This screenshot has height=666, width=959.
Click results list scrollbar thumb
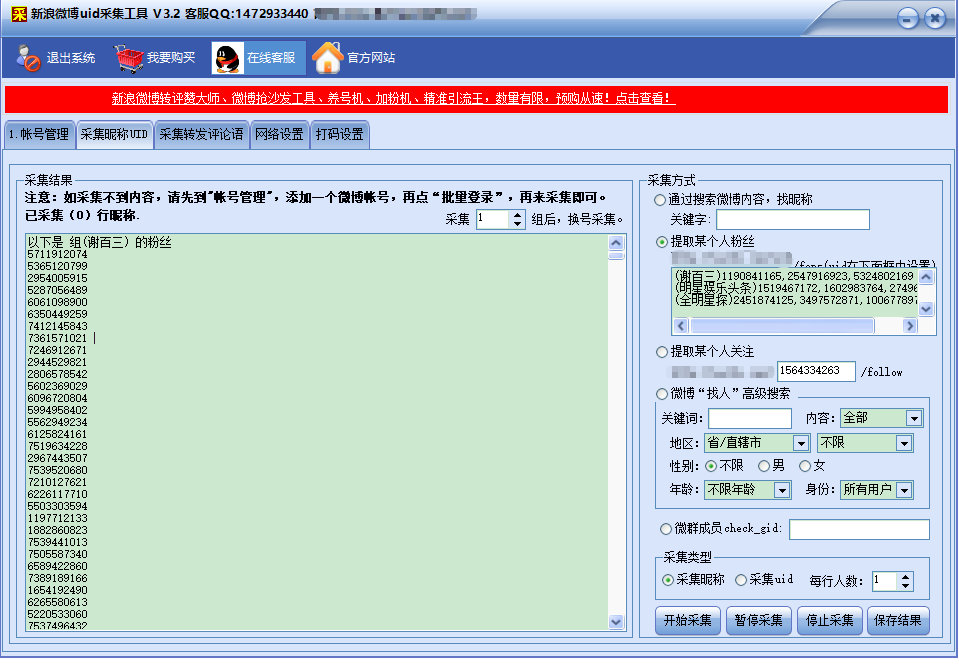coord(616,256)
